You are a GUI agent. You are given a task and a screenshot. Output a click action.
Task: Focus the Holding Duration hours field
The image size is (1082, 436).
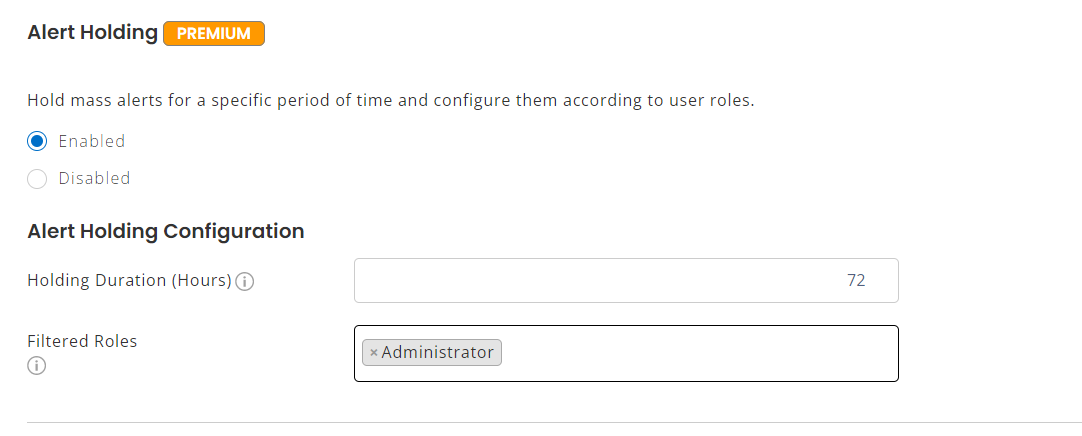pyautogui.click(x=626, y=281)
